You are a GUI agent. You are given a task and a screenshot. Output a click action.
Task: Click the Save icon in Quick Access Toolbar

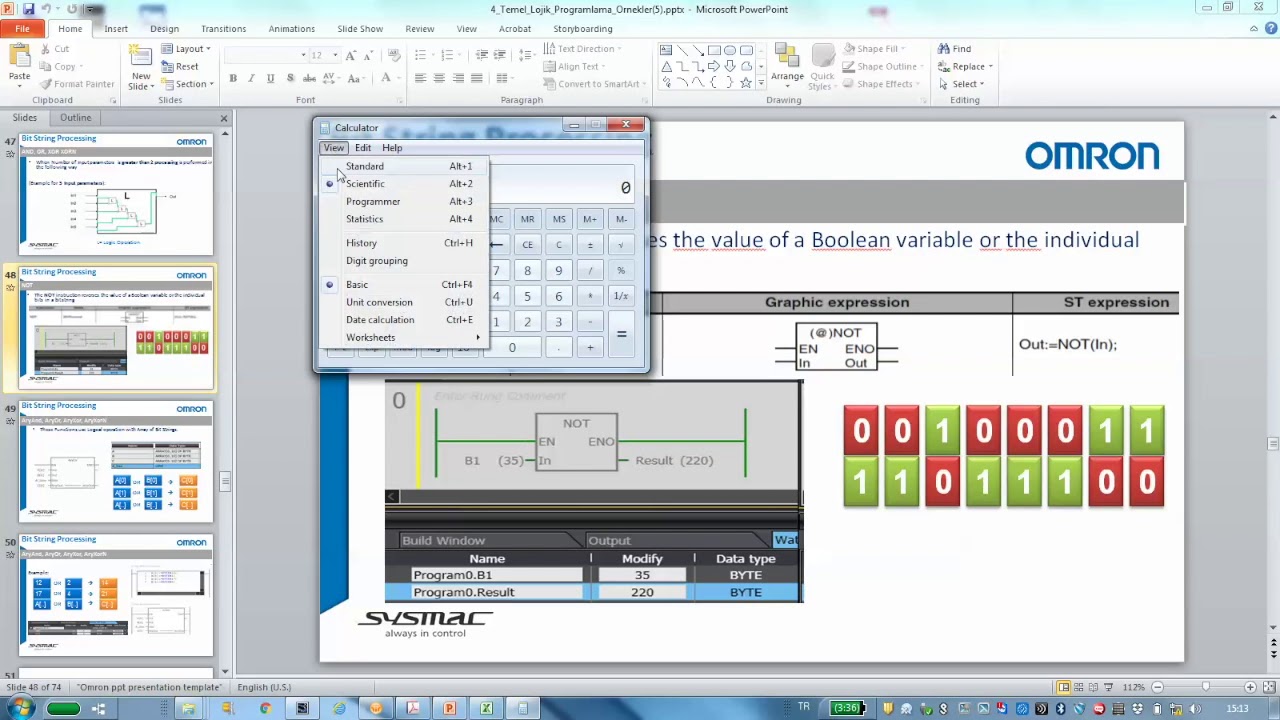[x=29, y=9]
